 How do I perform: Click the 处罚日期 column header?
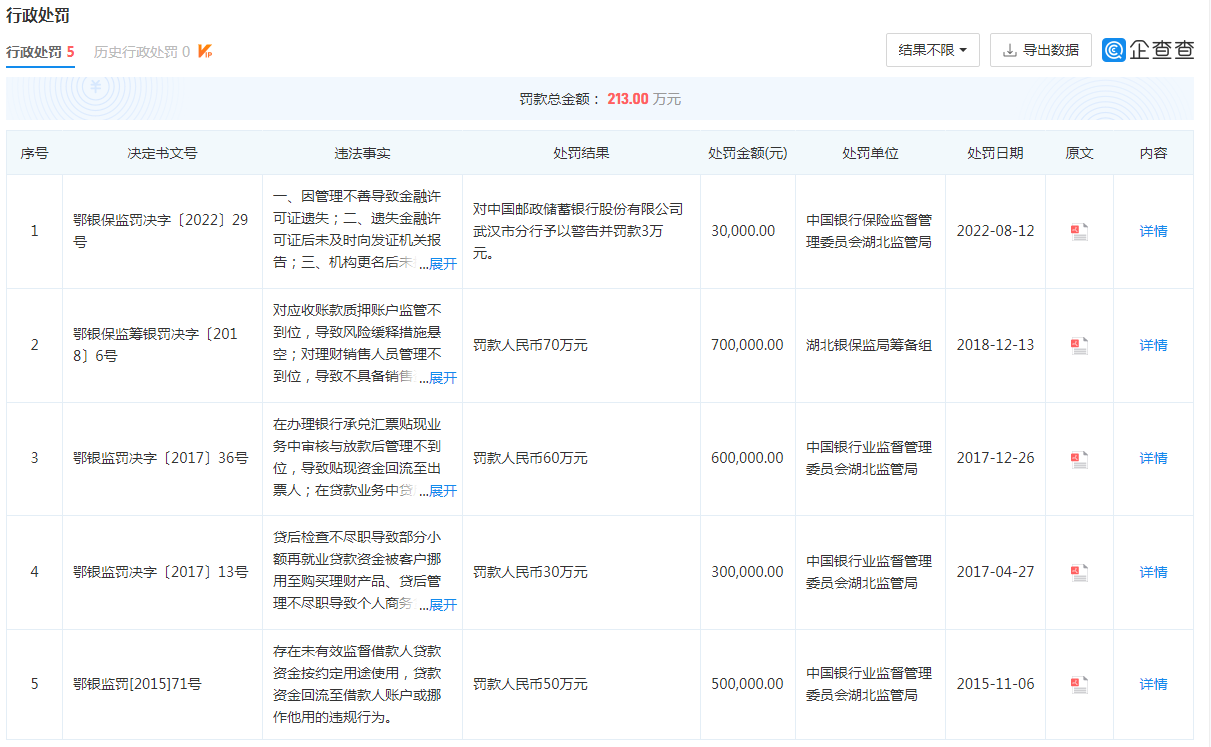995,154
